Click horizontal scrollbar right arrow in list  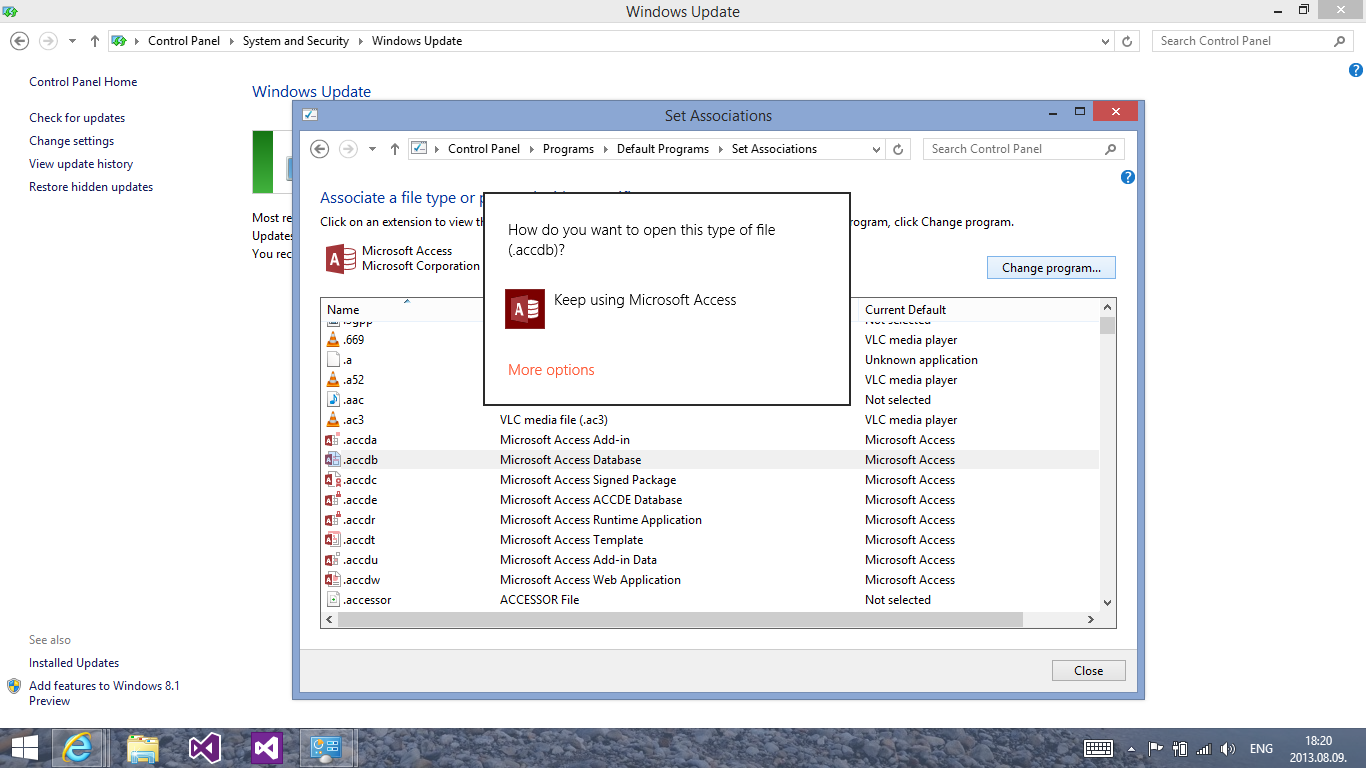pos(1091,620)
